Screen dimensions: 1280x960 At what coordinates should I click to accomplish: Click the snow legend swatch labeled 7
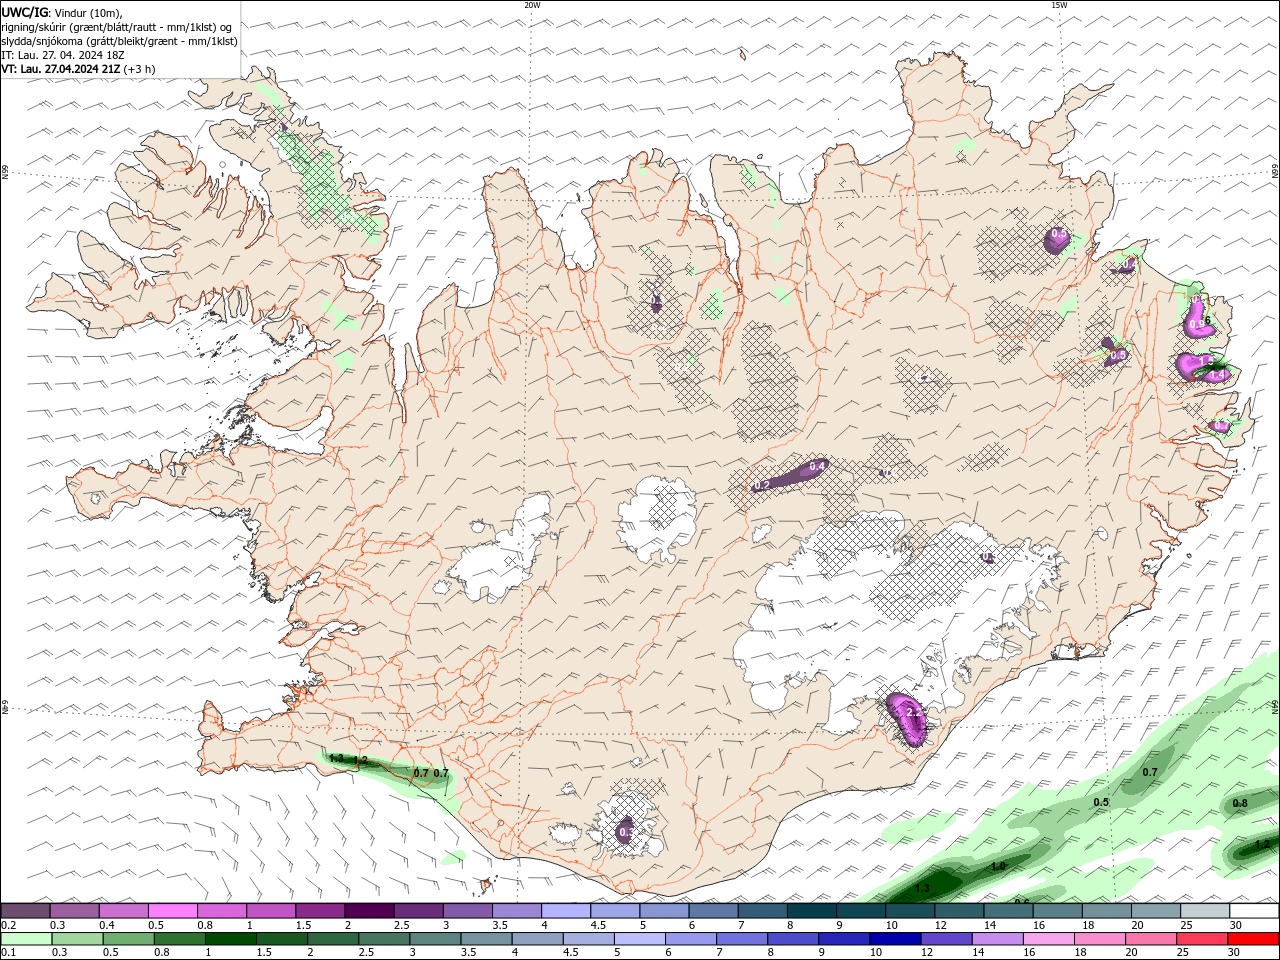[761, 911]
